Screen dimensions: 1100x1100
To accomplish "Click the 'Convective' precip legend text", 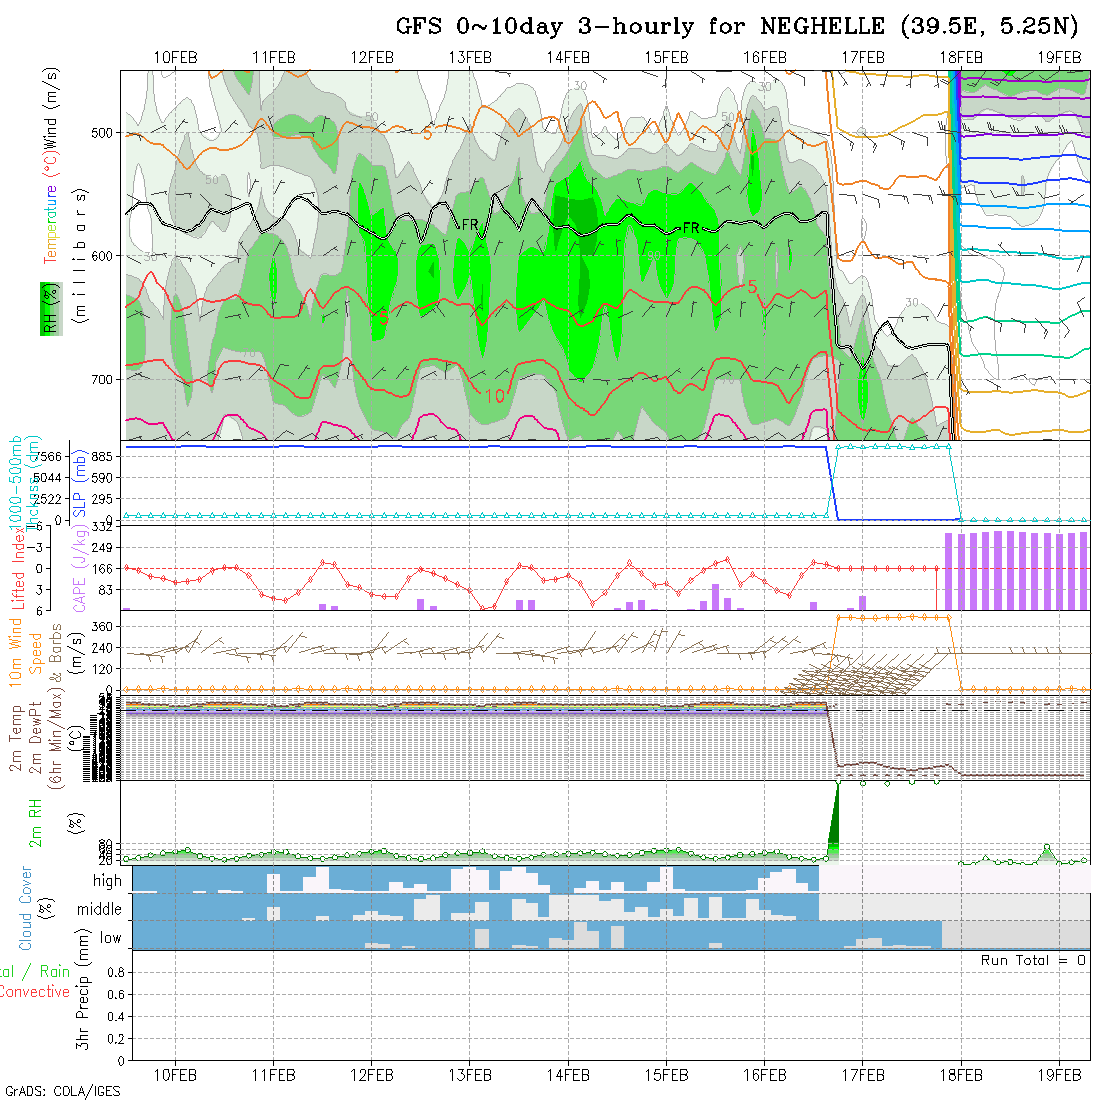I will (35, 992).
